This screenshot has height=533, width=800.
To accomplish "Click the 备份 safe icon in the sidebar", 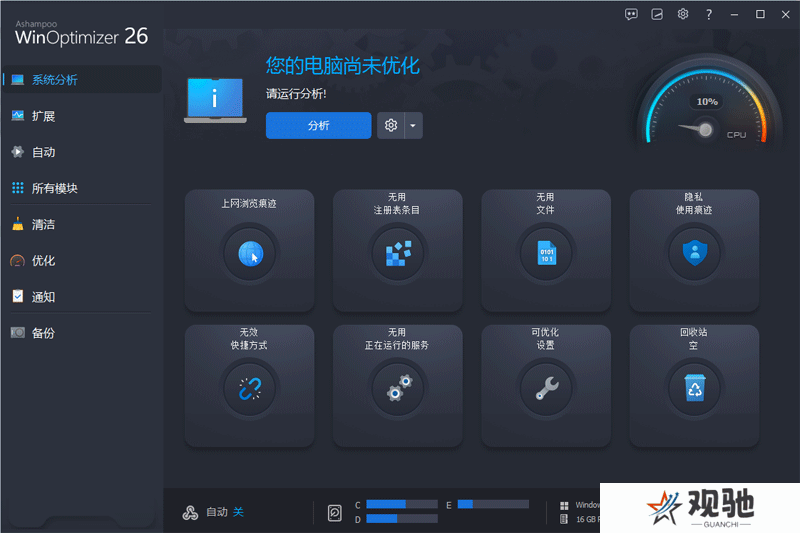I will tap(18, 333).
